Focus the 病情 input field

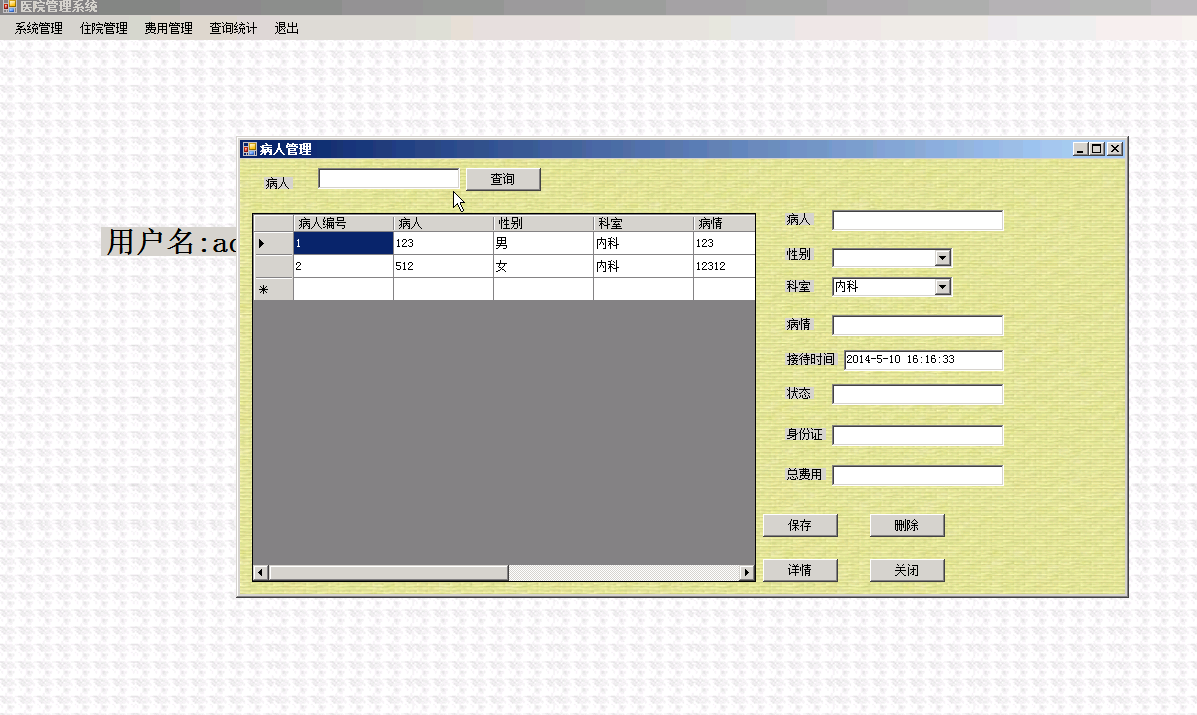pos(918,326)
